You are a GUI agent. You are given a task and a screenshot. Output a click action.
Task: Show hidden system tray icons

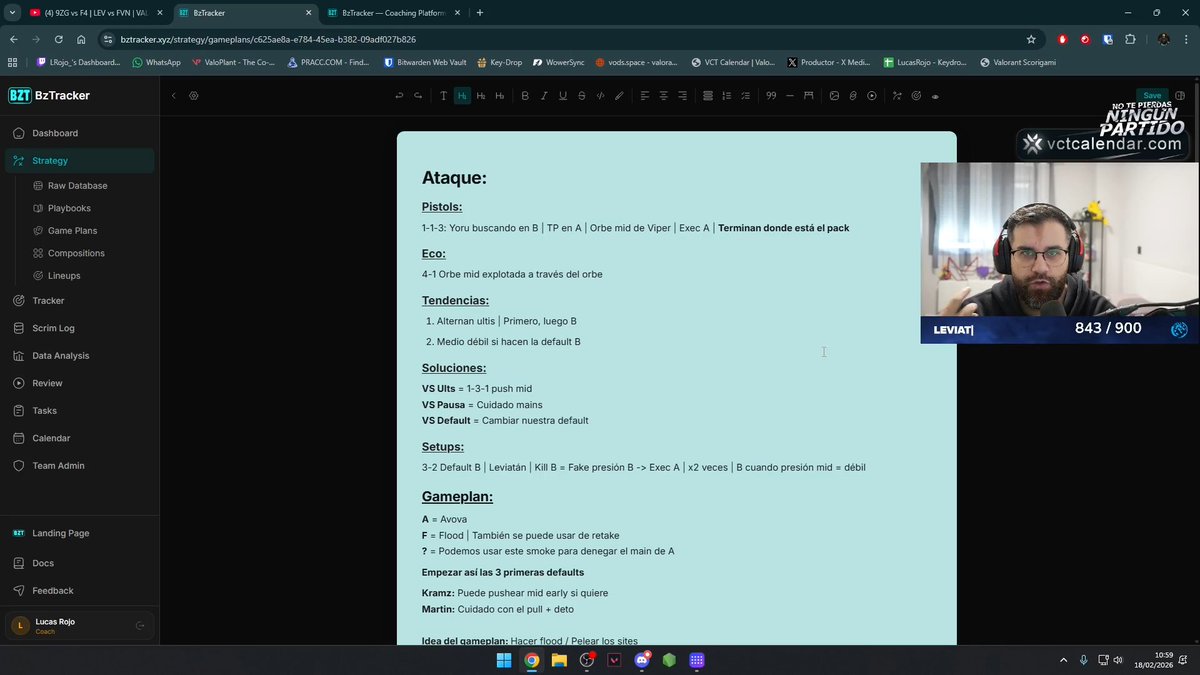tap(1063, 660)
